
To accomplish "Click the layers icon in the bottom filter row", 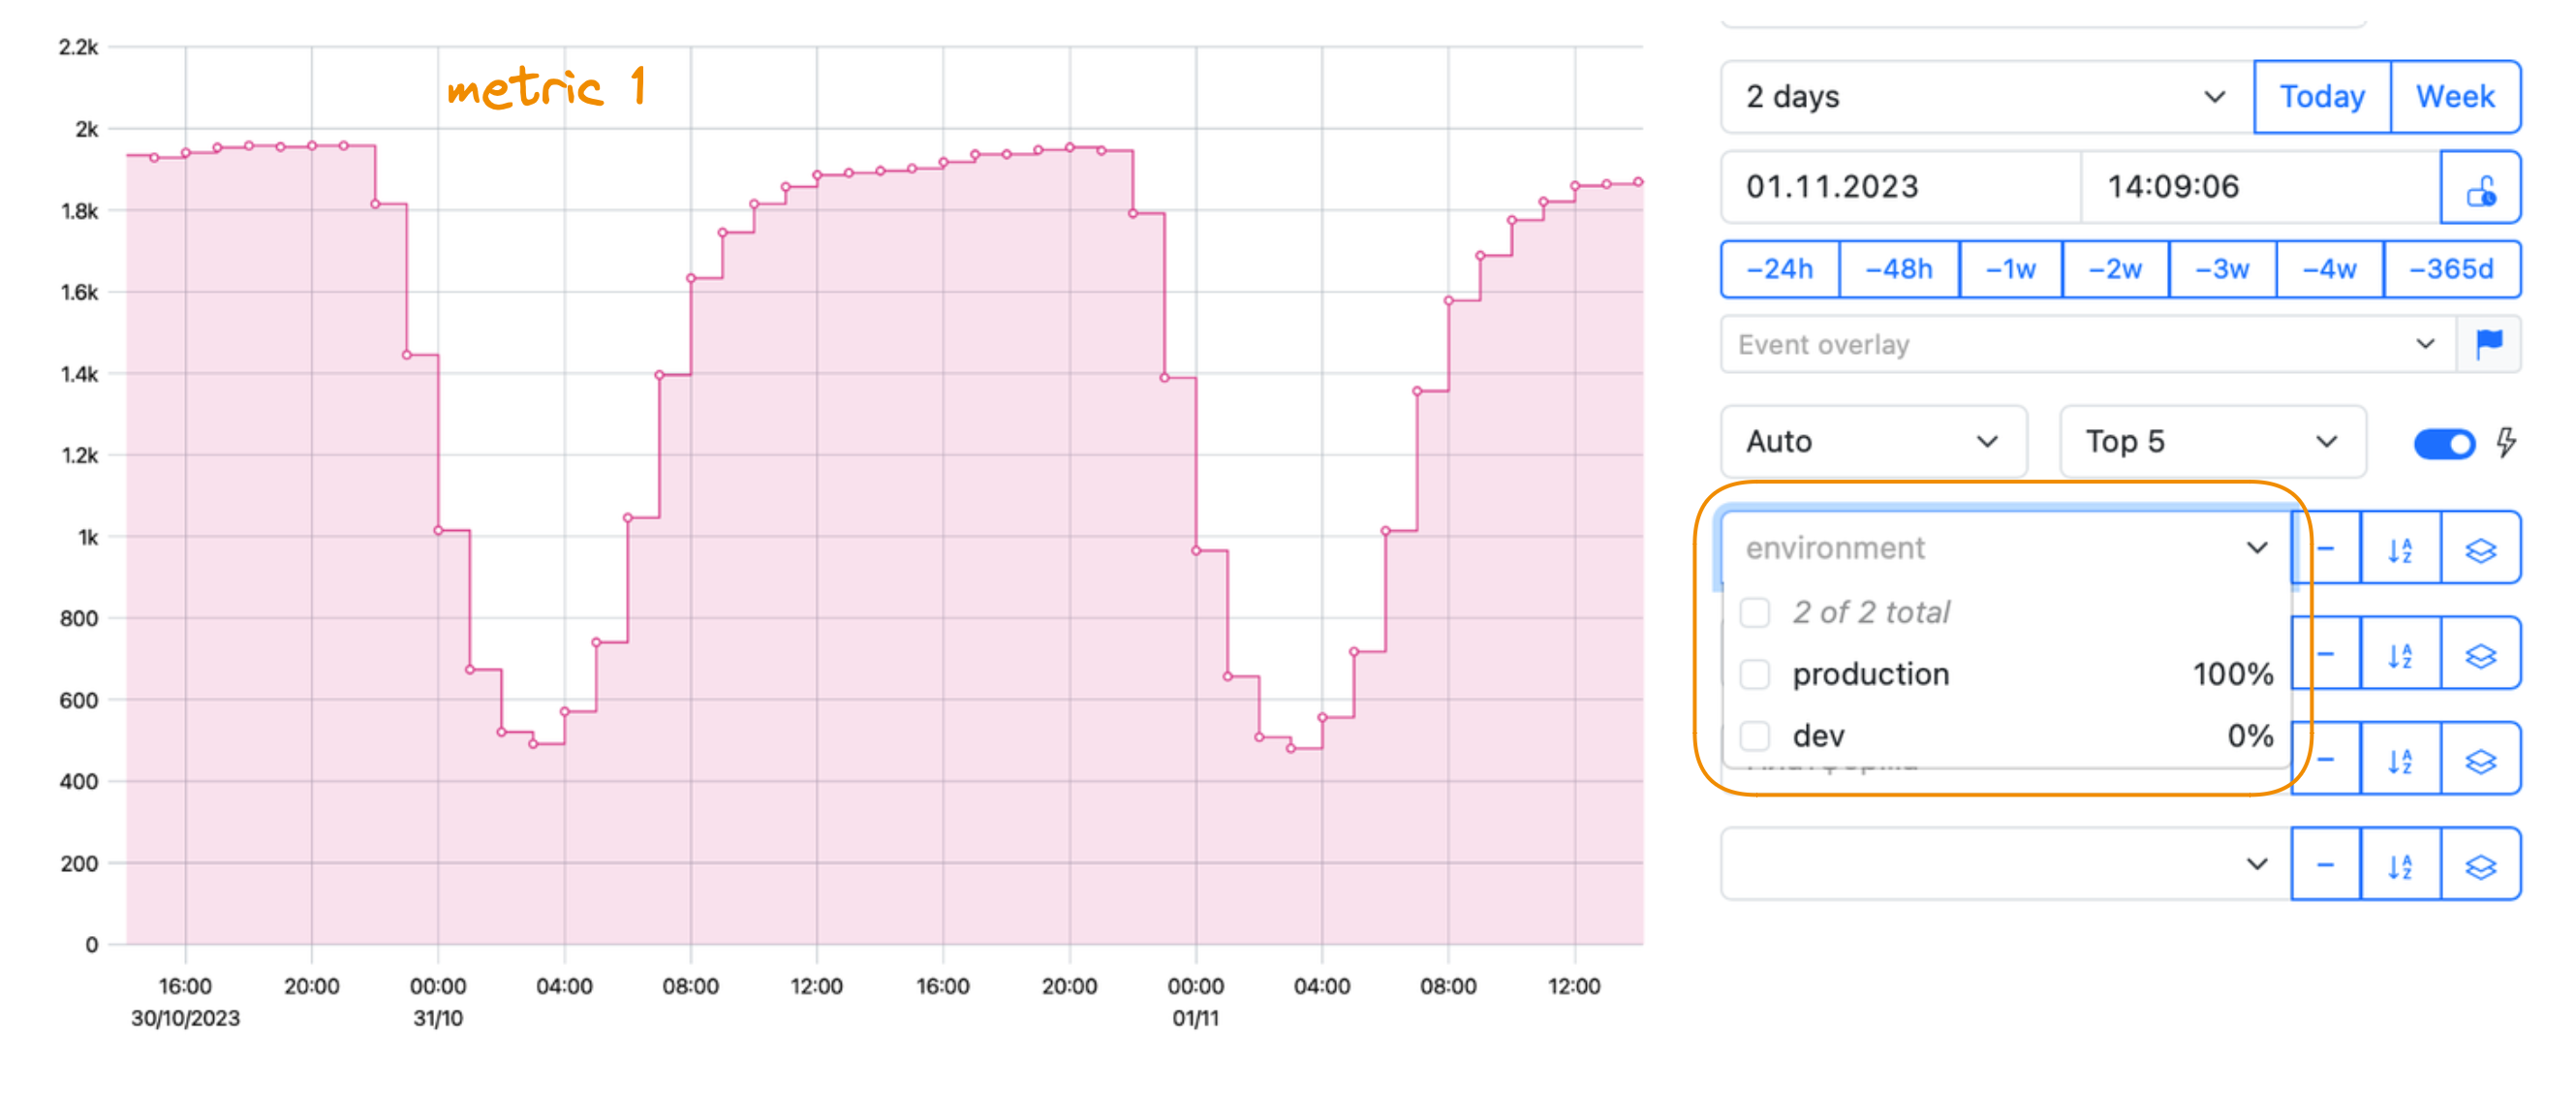I will point(2481,865).
